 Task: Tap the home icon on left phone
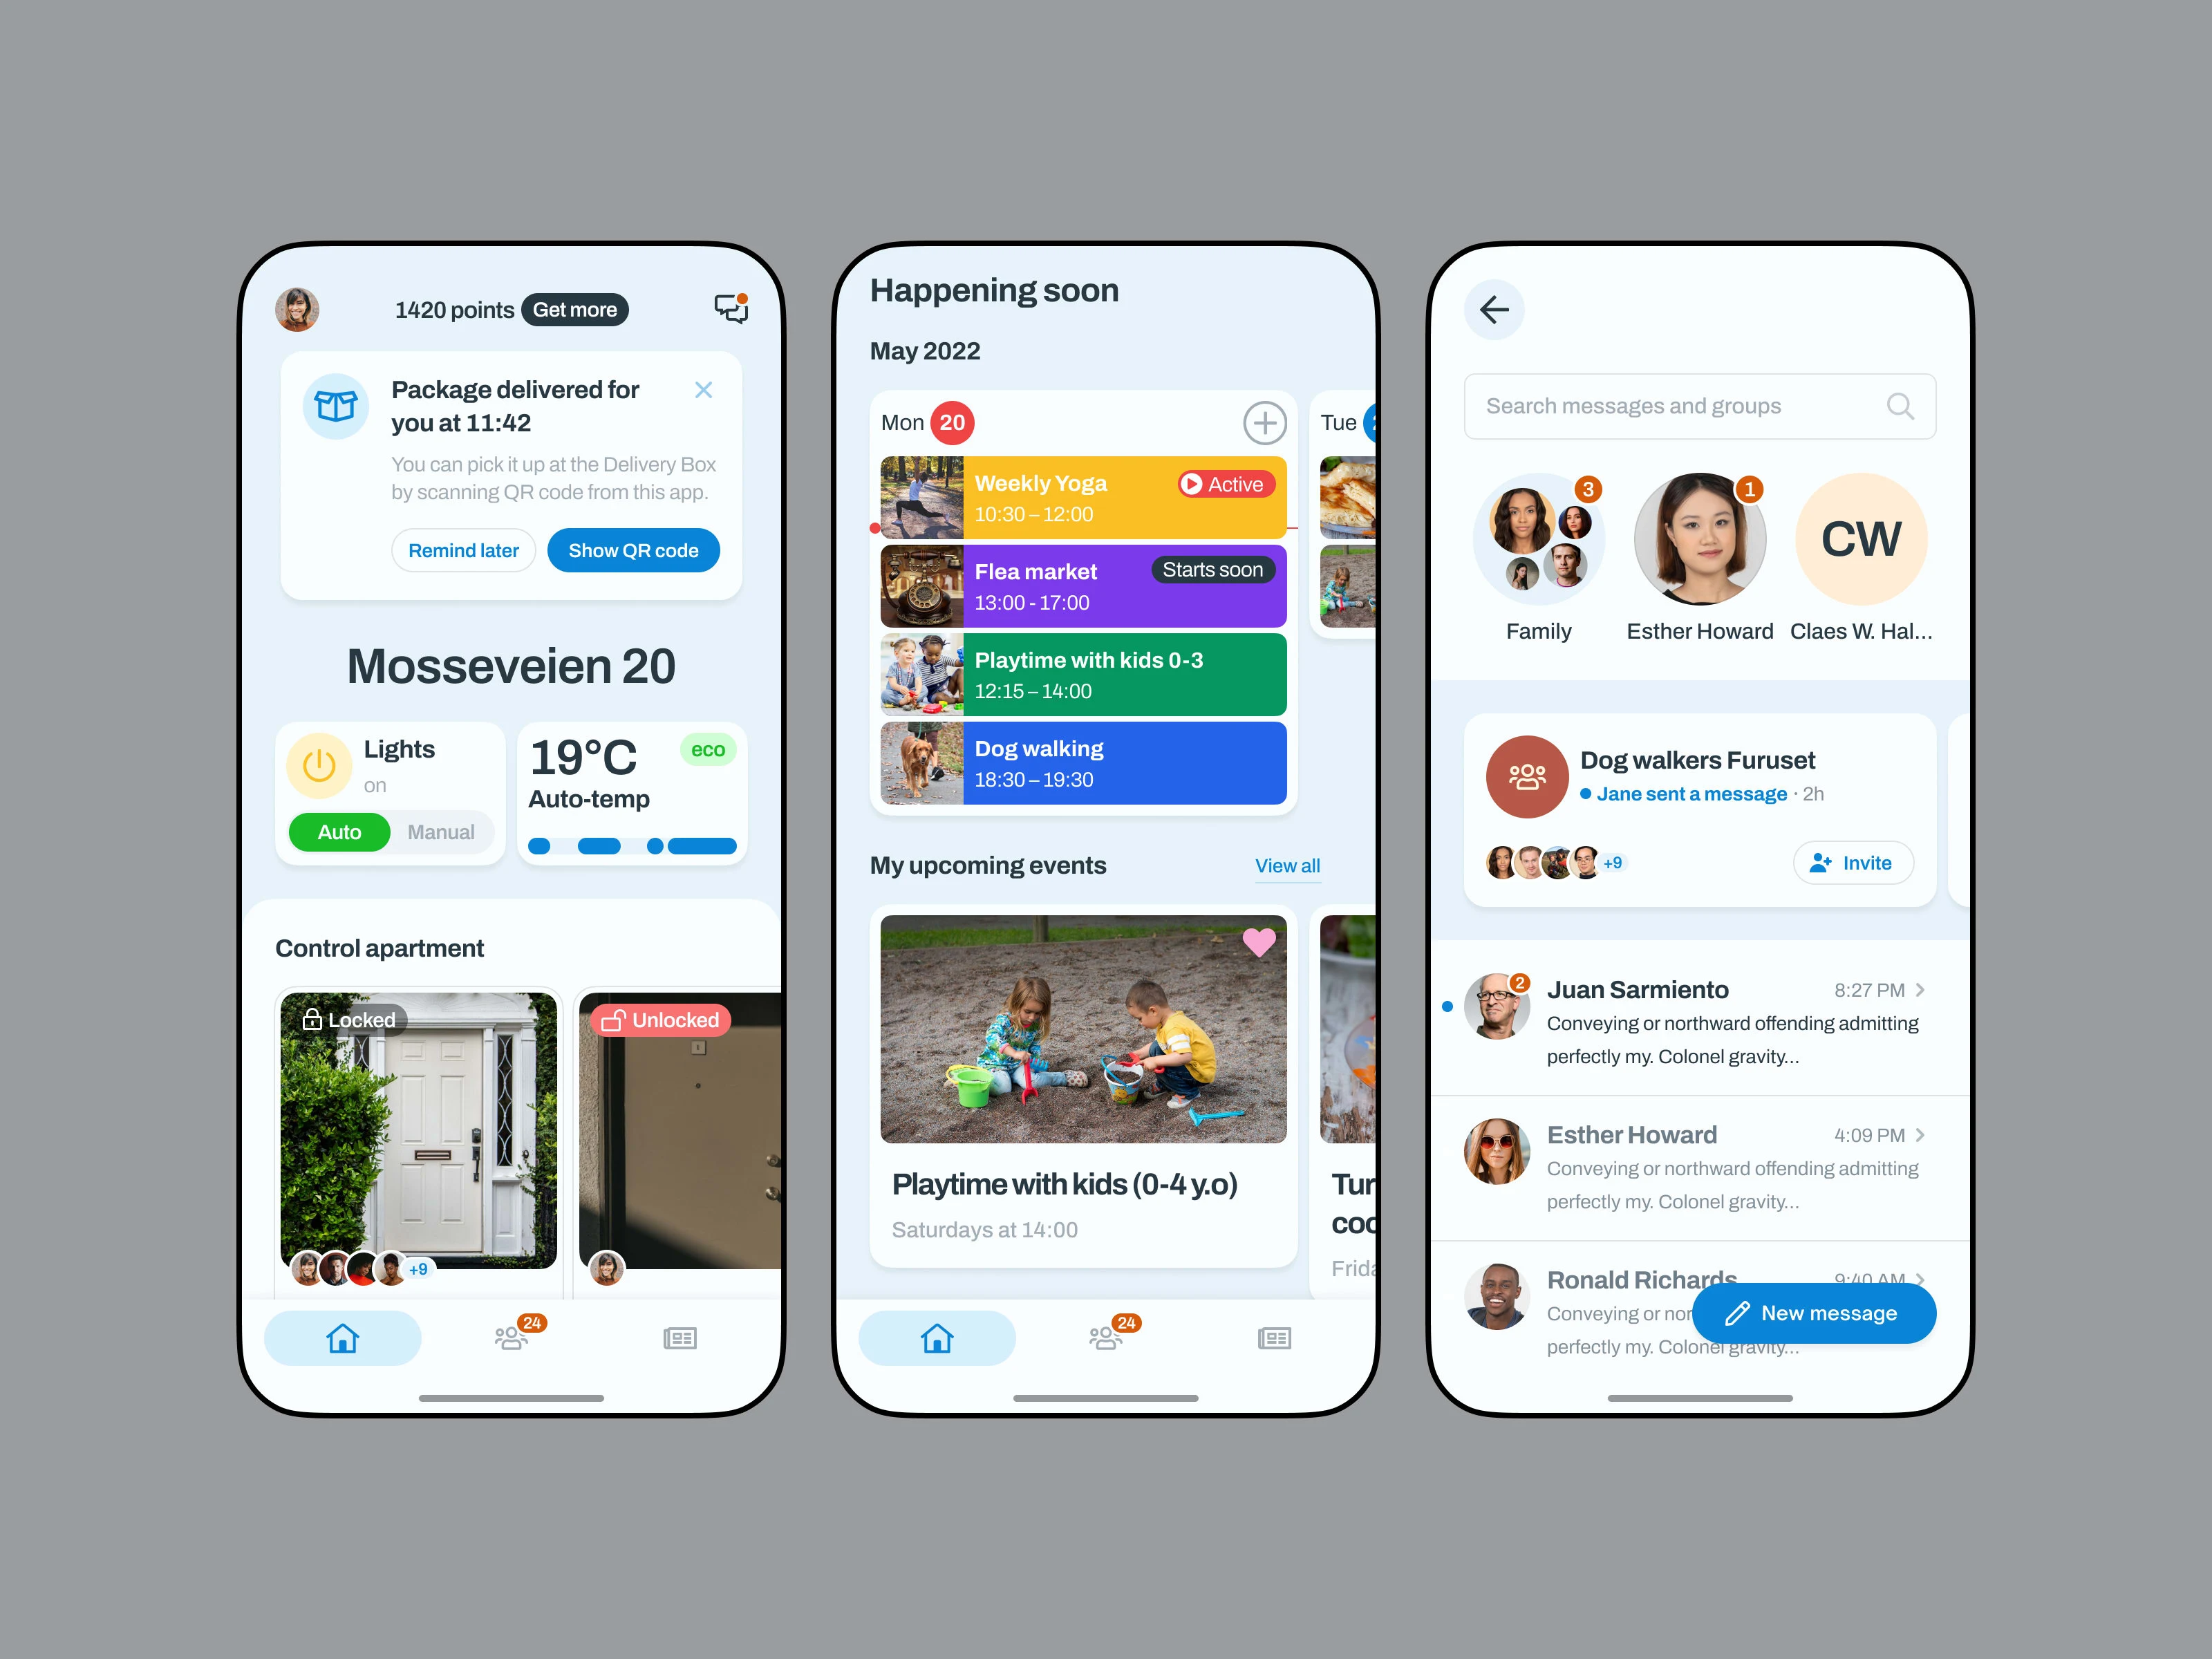(341, 1337)
